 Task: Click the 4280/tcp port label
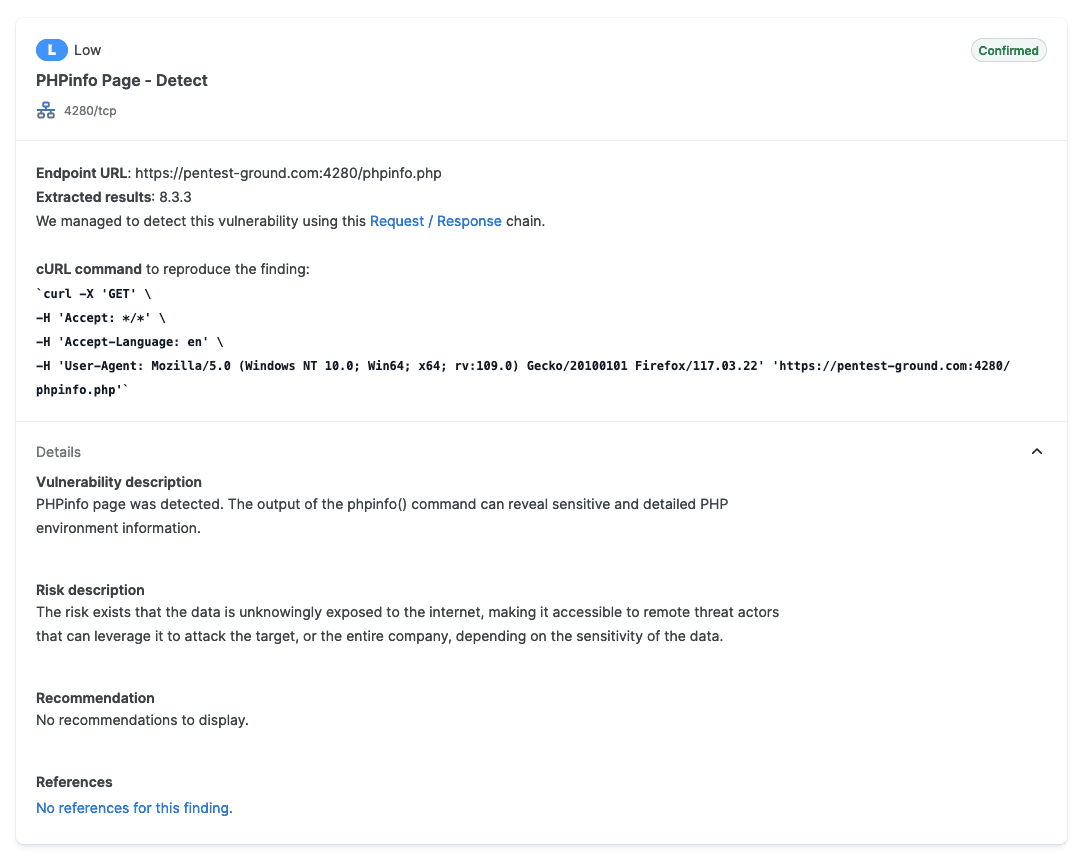(x=90, y=111)
